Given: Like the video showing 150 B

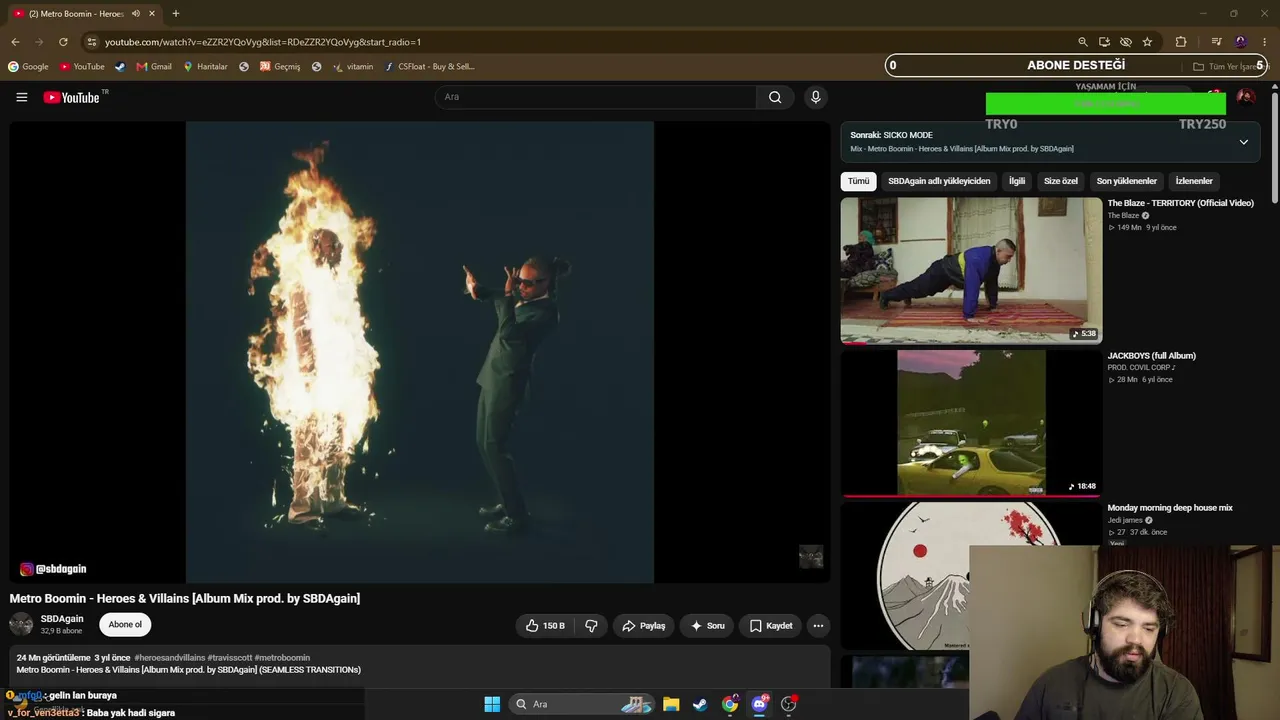Looking at the screenshot, I should coord(546,626).
